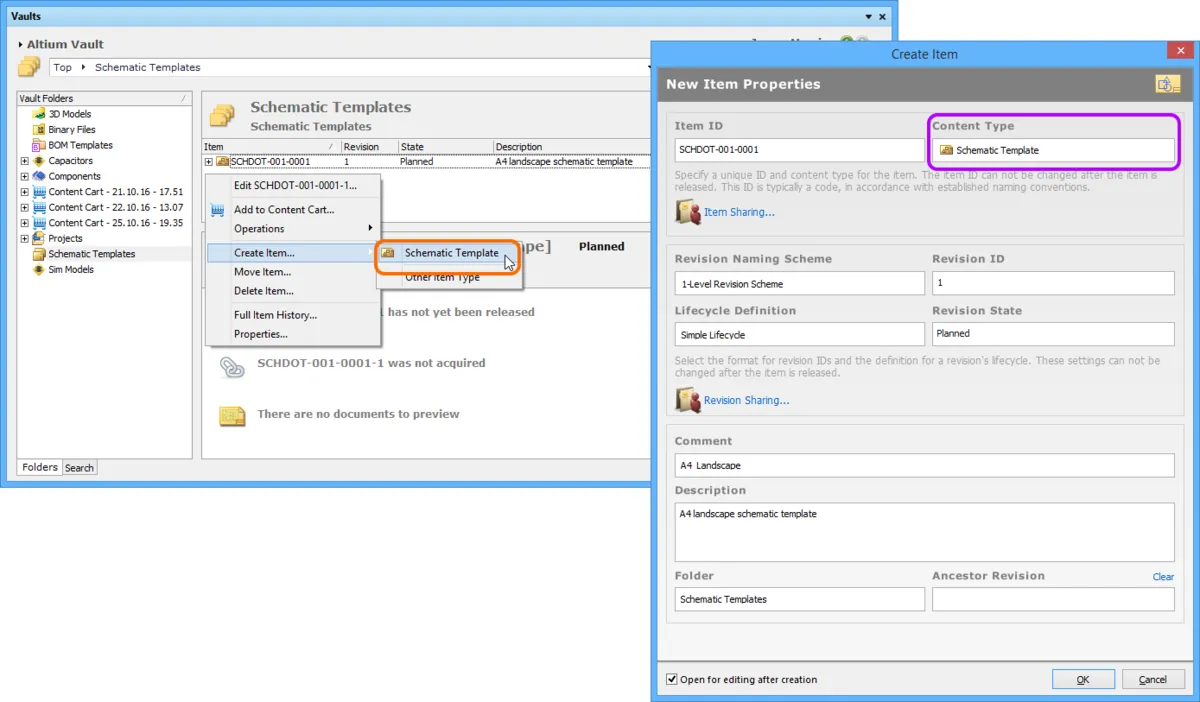Click the vault folder icon beside breadcrumb
Image resolution: width=1200 pixels, height=702 pixels.
coord(30,67)
